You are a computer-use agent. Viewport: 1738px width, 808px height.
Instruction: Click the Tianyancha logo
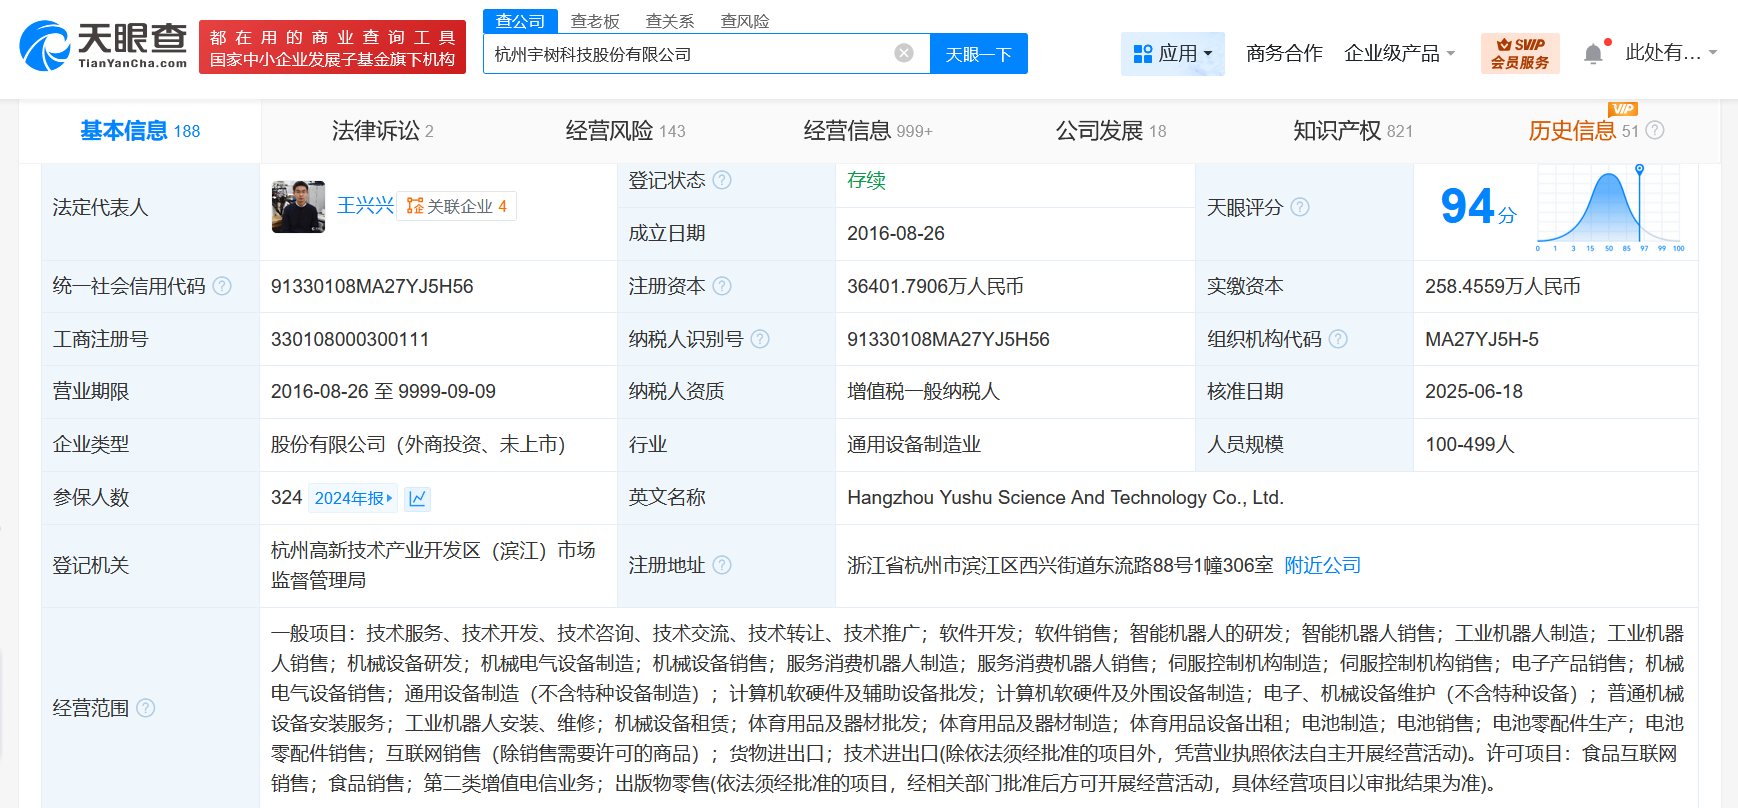(104, 46)
